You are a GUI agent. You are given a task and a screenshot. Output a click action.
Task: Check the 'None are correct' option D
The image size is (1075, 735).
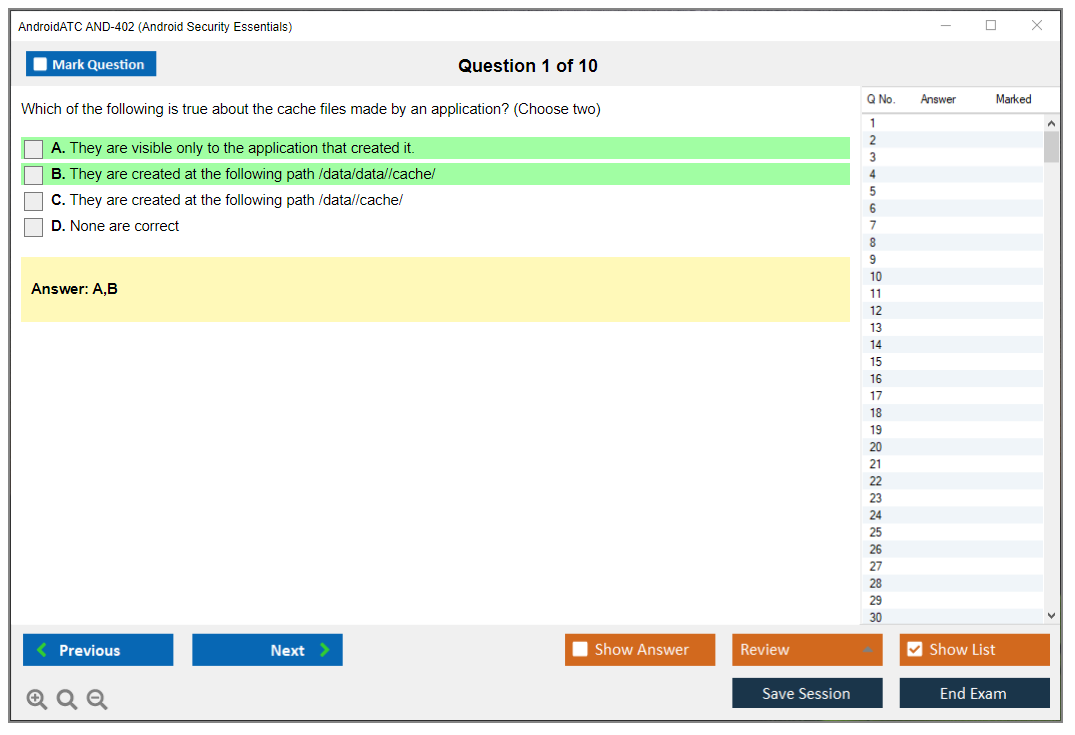34,227
